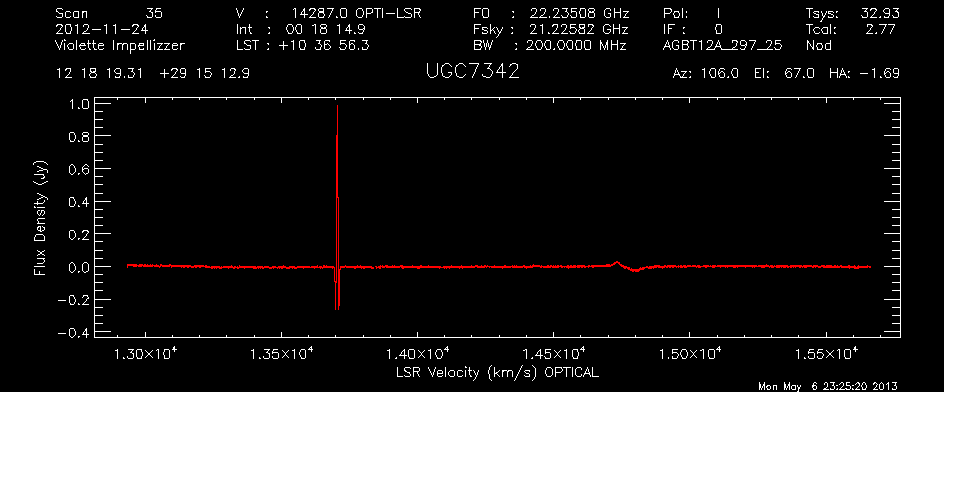Click the Int 00 18 14.9 value
Screen dimensions: 962x490
pyautogui.click(x=327, y=29)
